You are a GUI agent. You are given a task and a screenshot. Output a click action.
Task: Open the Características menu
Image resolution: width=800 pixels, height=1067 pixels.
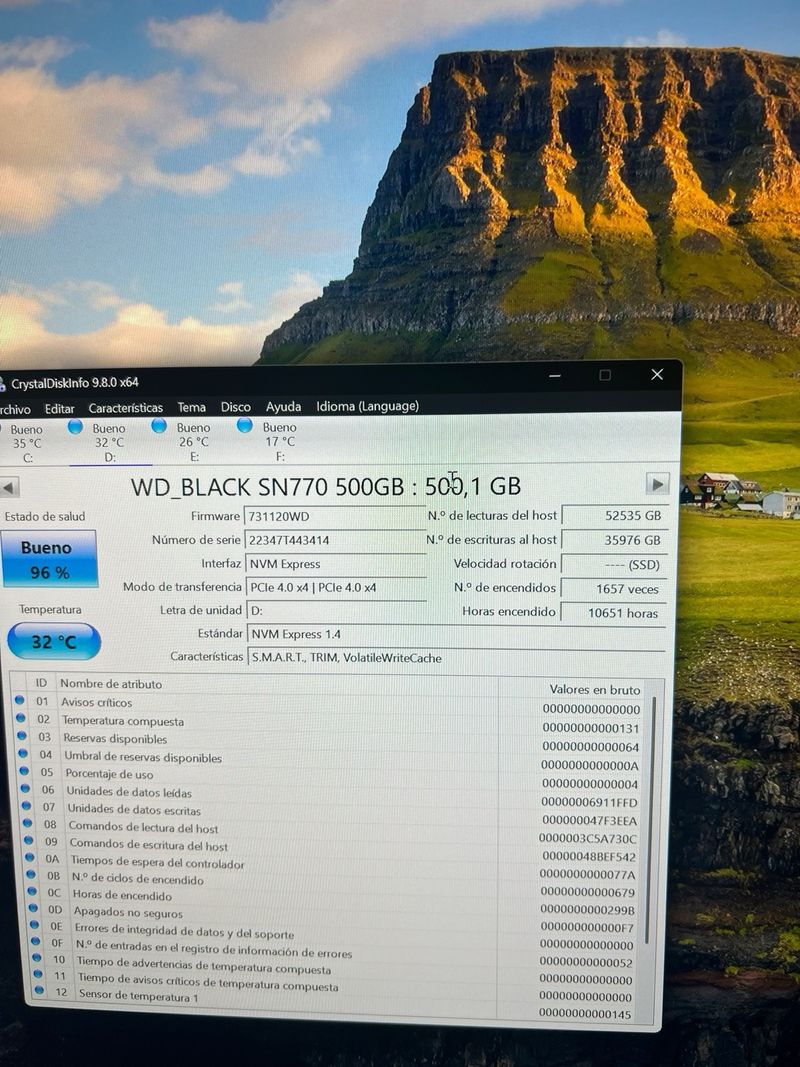(x=125, y=408)
